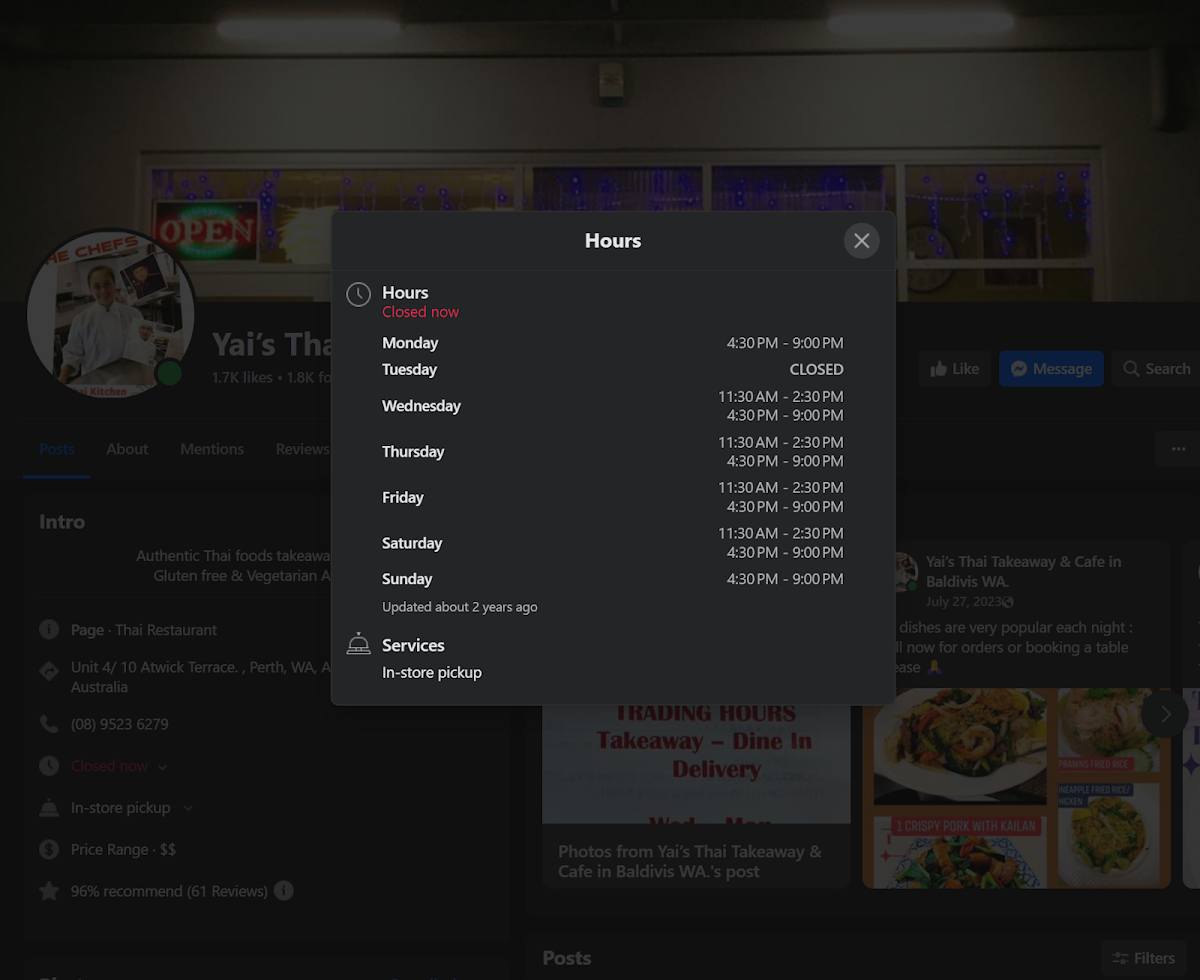This screenshot has width=1200, height=980.
Task: Click 'Thai Restaurant' category link
Action: [166, 630]
